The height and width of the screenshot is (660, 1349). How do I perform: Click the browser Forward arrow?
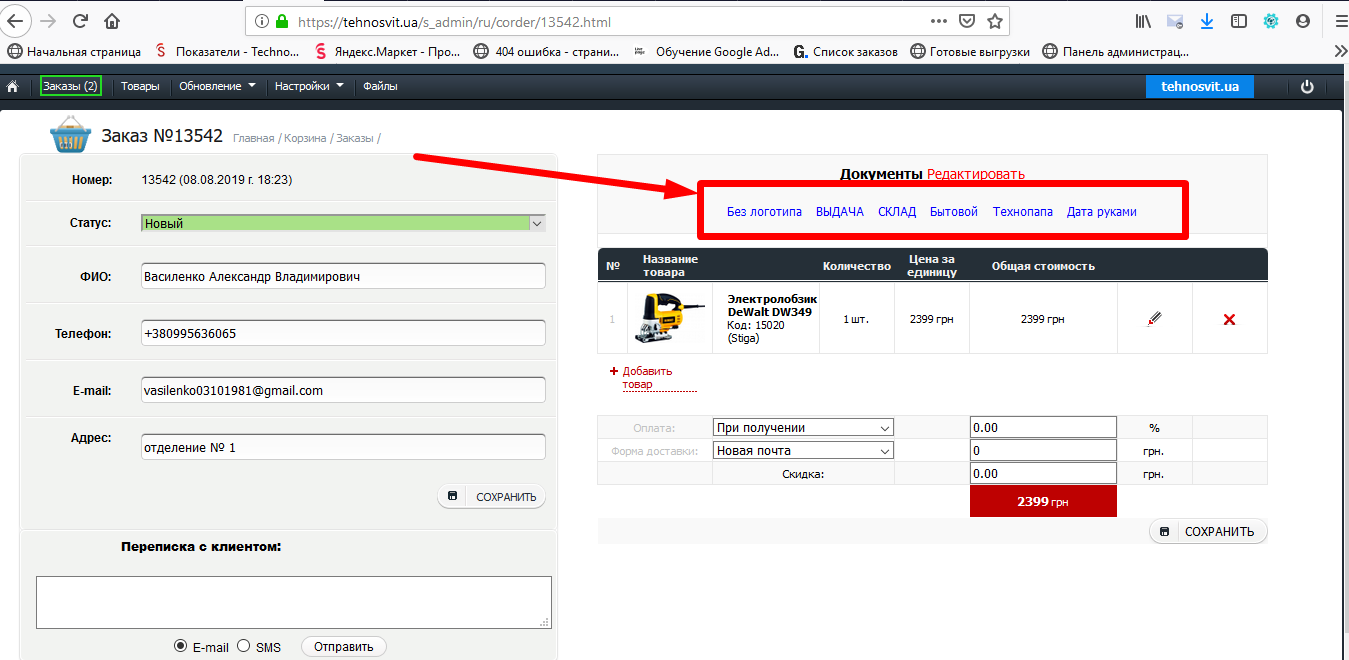click(47, 21)
